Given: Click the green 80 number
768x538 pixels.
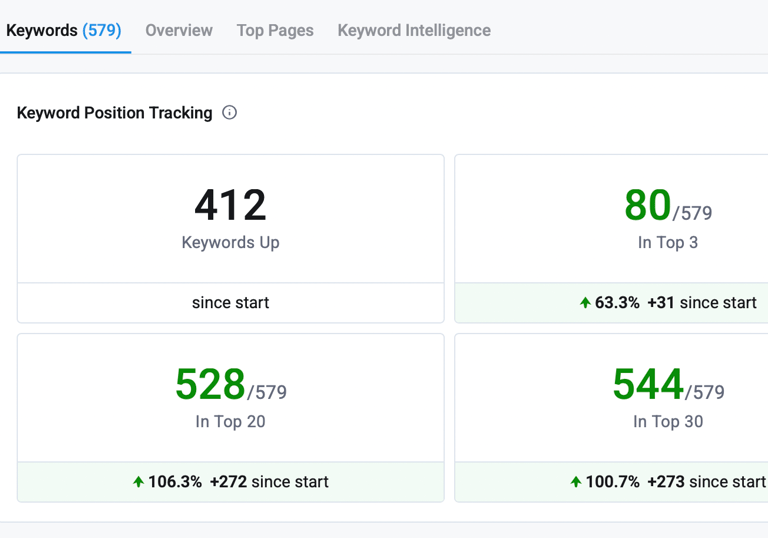Looking at the screenshot, I should click(648, 205).
